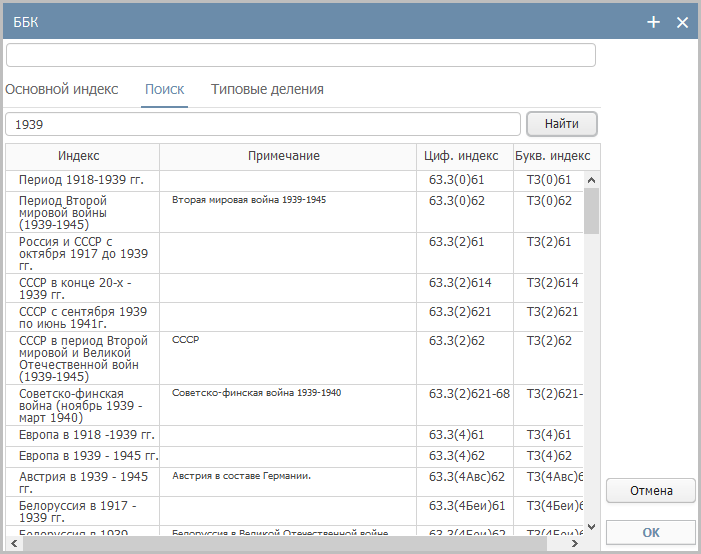Confirm with the OK button
701x554 pixels.
pyautogui.click(x=650, y=532)
